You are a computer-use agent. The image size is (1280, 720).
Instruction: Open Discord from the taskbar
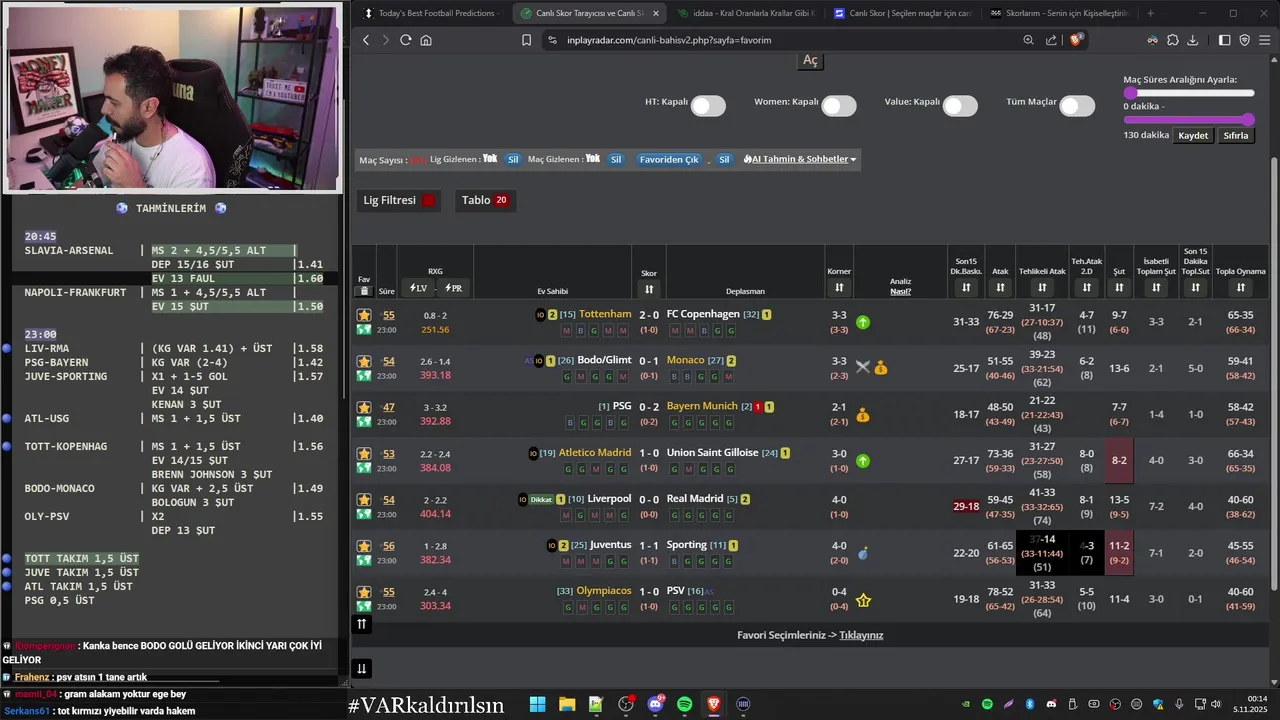coord(656,704)
